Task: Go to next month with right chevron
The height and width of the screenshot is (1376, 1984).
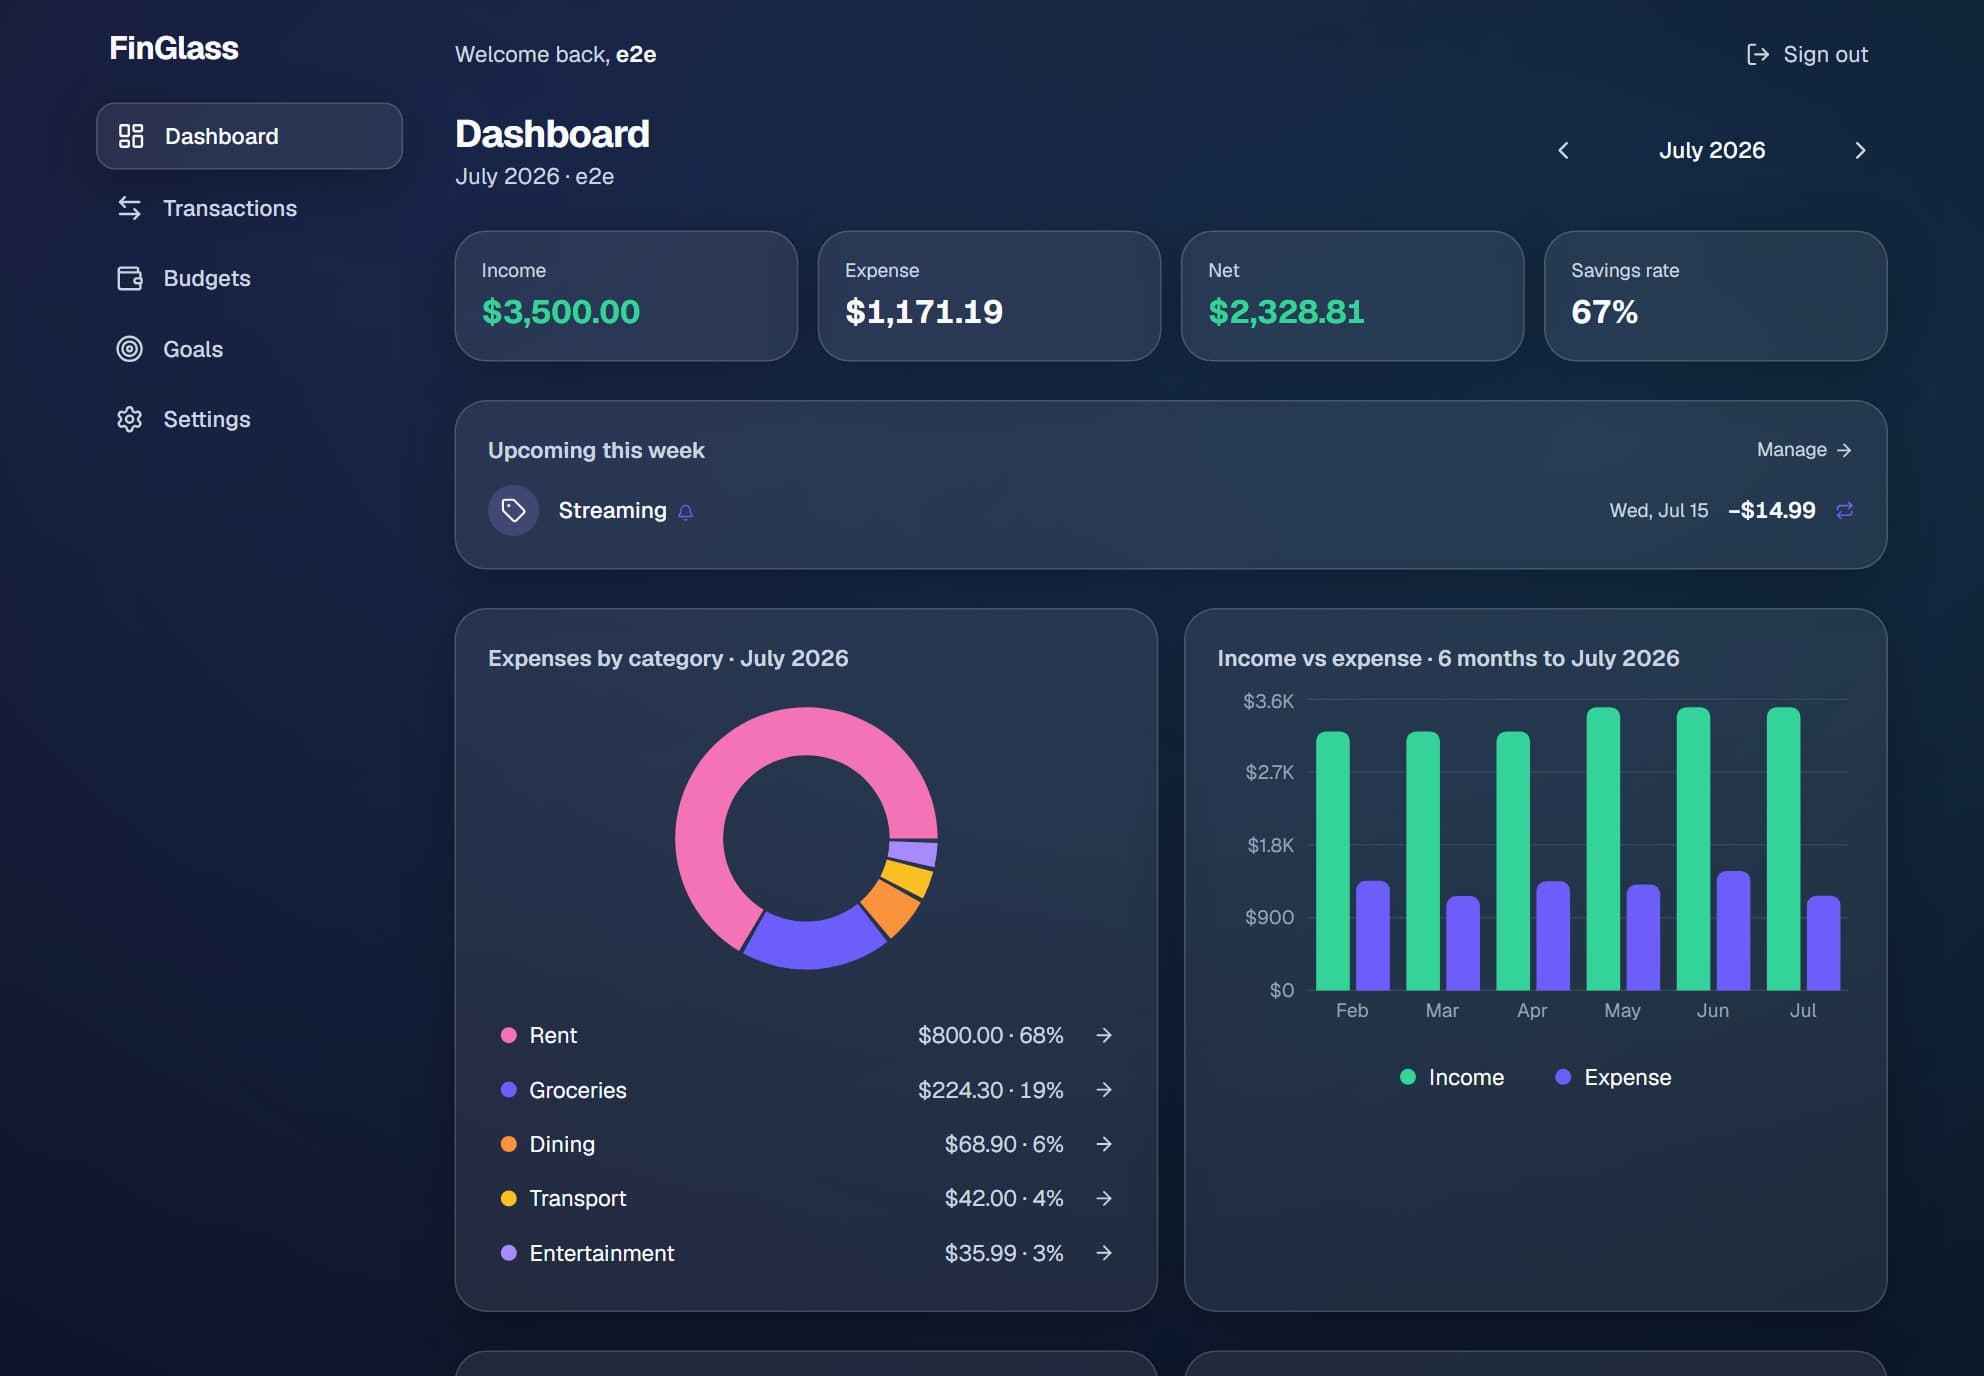Action: (x=1860, y=150)
